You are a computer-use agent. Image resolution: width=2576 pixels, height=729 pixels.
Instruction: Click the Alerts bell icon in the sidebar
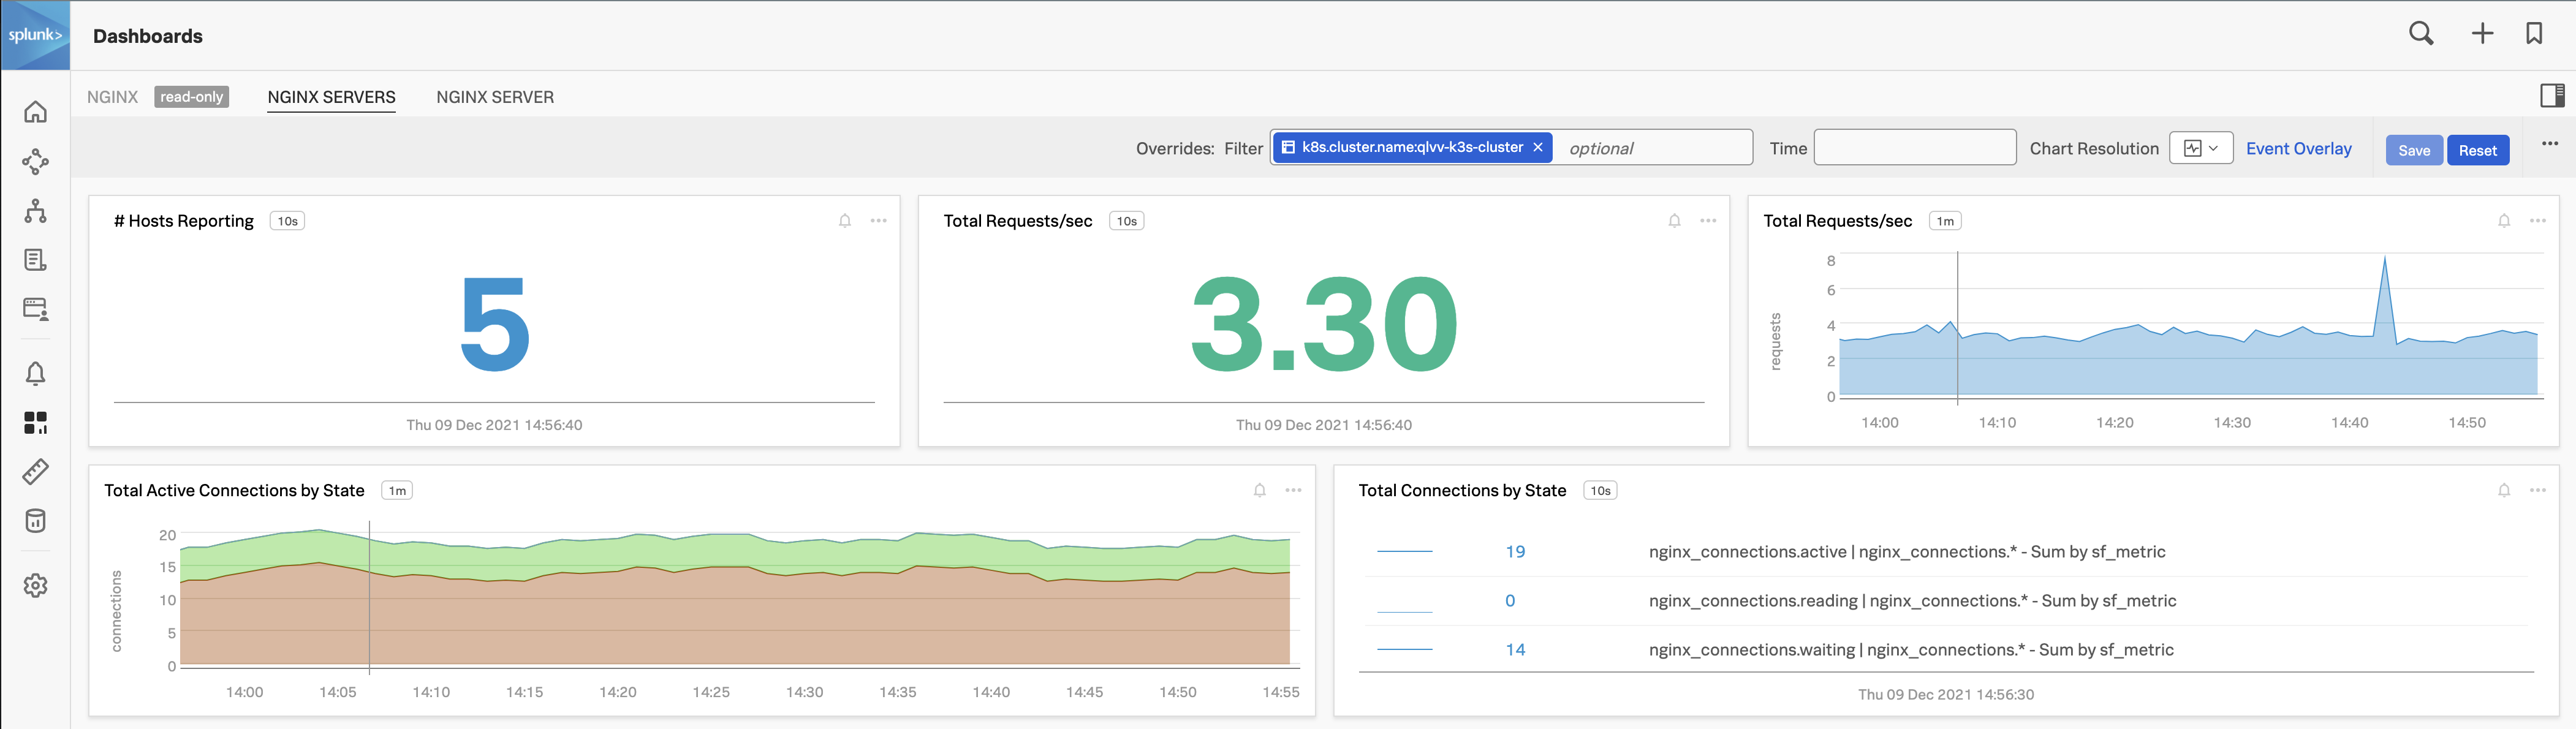point(35,373)
